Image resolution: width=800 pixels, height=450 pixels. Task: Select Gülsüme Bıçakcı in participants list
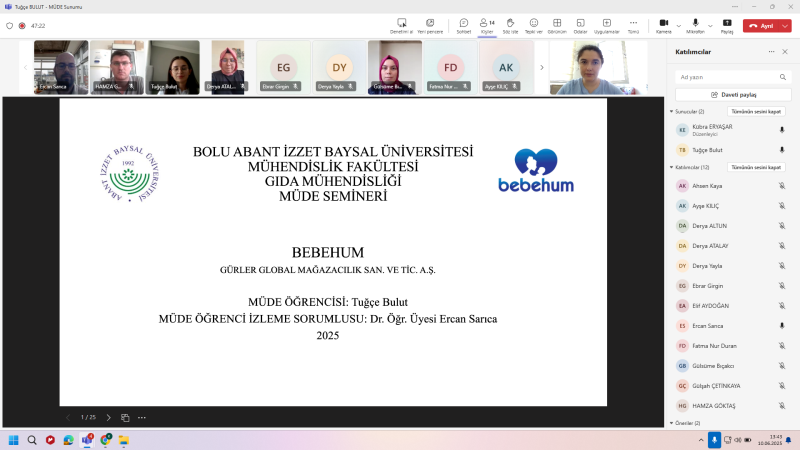[x=732, y=366]
